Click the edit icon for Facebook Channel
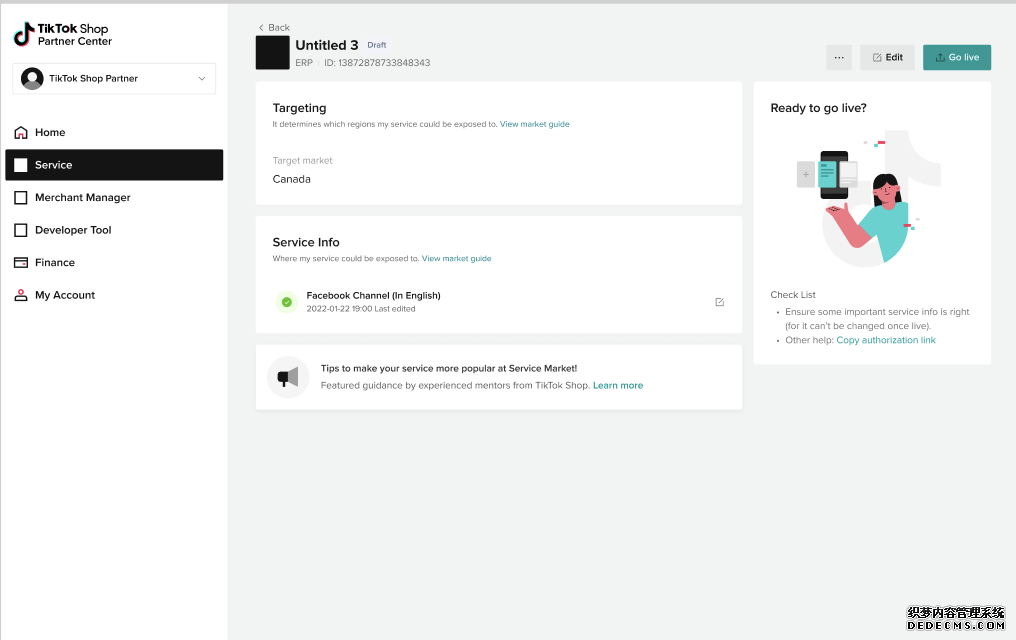The image size is (1016, 640). click(x=720, y=302)
